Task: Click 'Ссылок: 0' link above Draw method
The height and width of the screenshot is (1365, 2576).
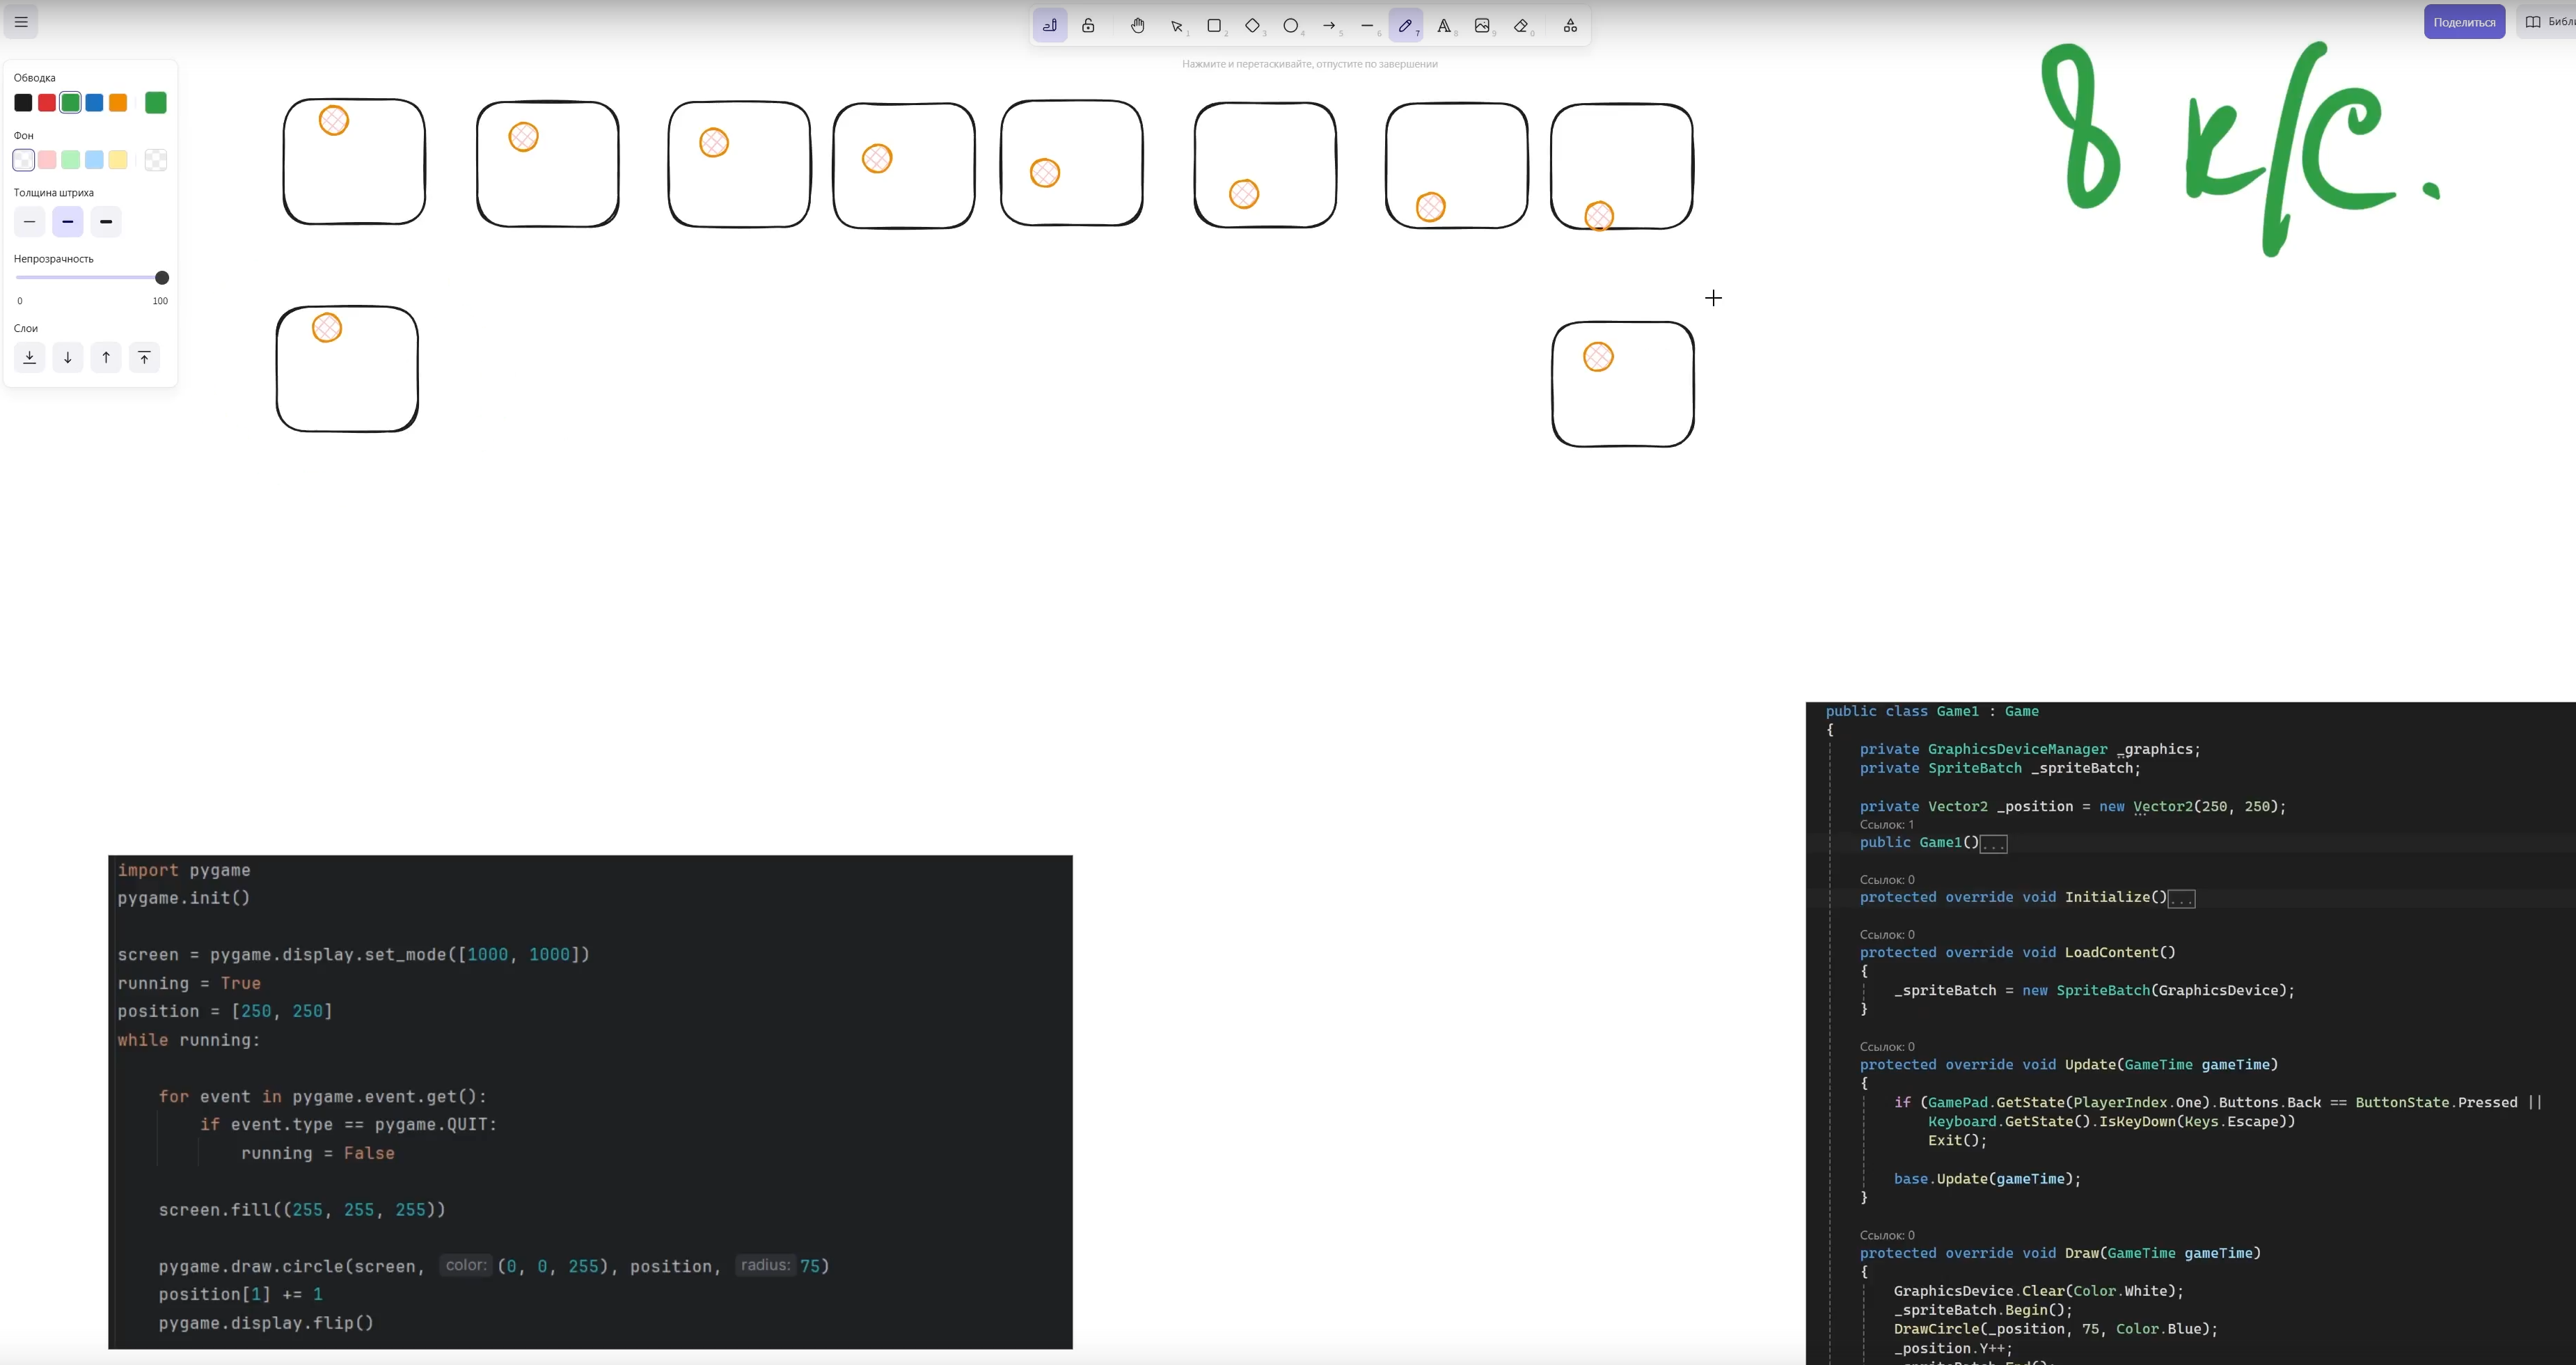Action: click(1886, 1235)
